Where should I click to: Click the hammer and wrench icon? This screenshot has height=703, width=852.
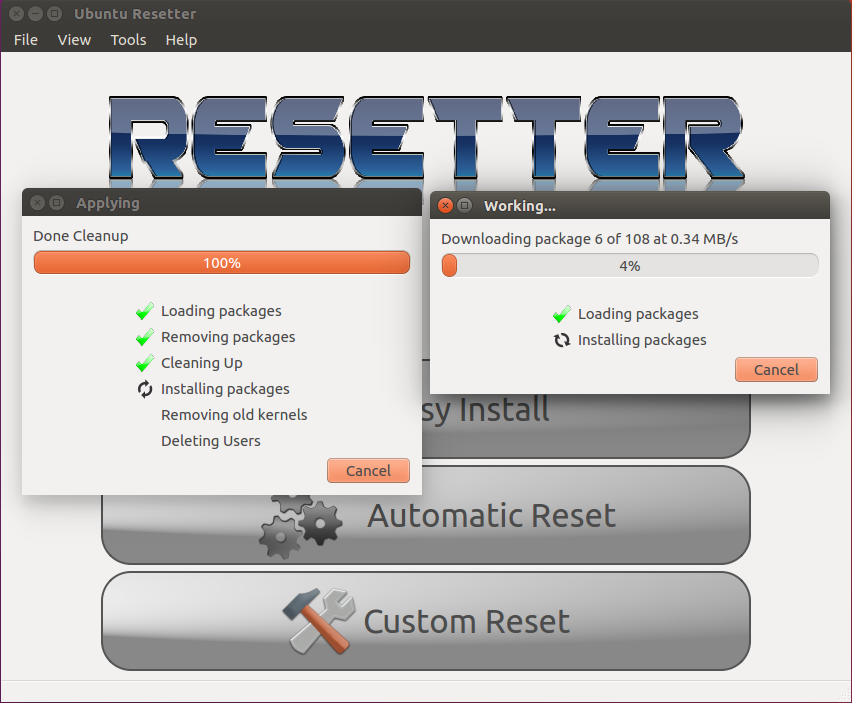319,620
